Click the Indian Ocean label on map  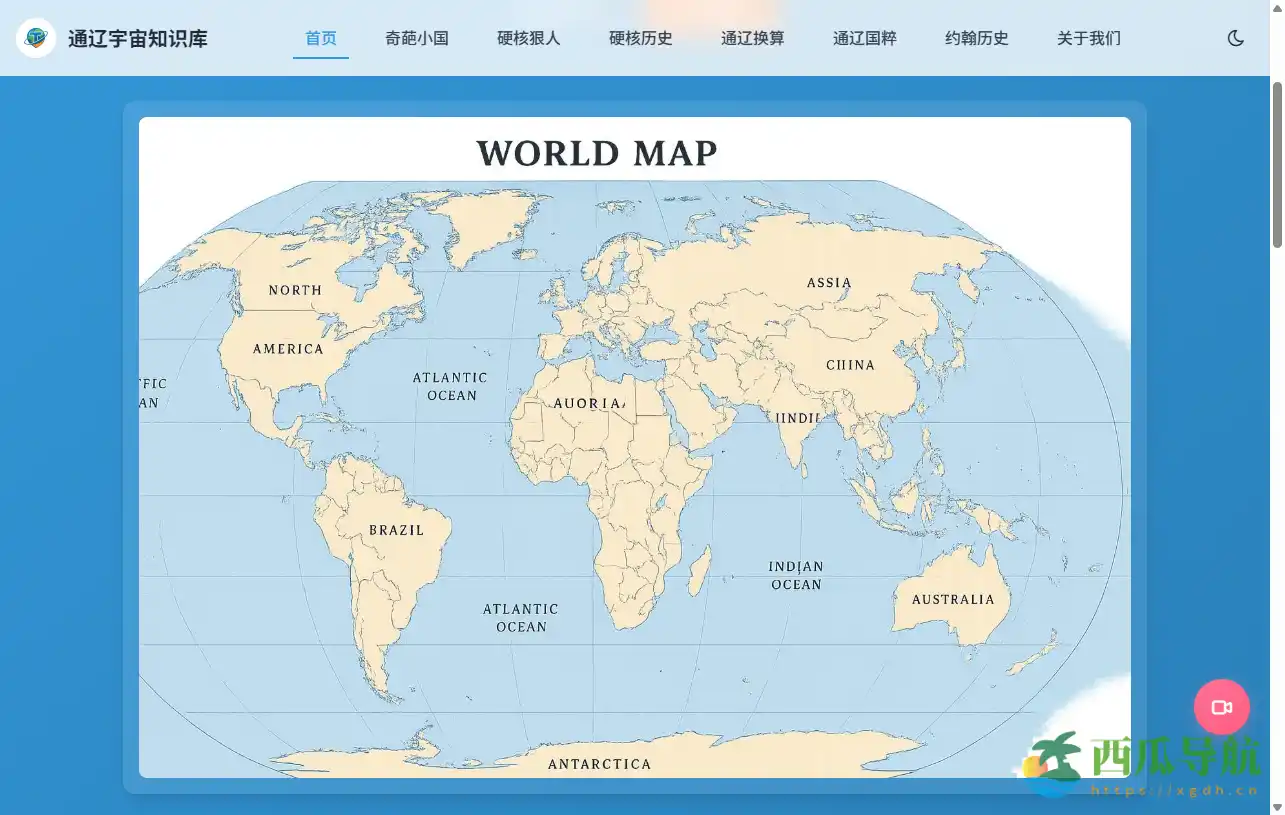tap(796, 575)
